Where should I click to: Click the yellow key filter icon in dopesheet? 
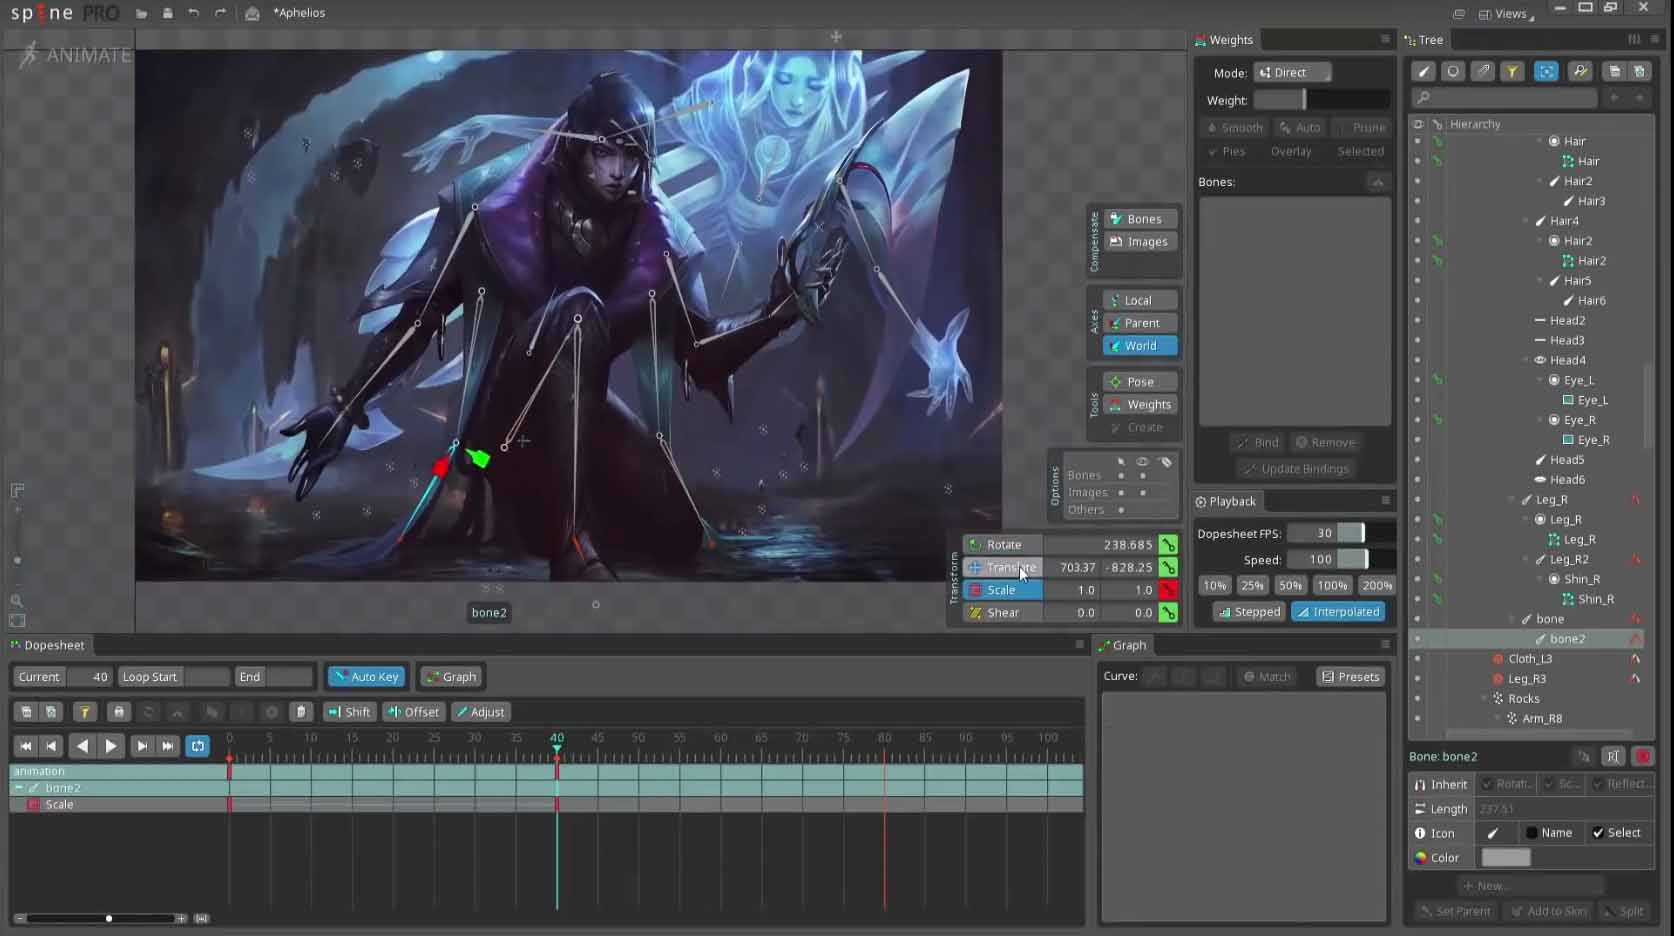tap(85, 712)
